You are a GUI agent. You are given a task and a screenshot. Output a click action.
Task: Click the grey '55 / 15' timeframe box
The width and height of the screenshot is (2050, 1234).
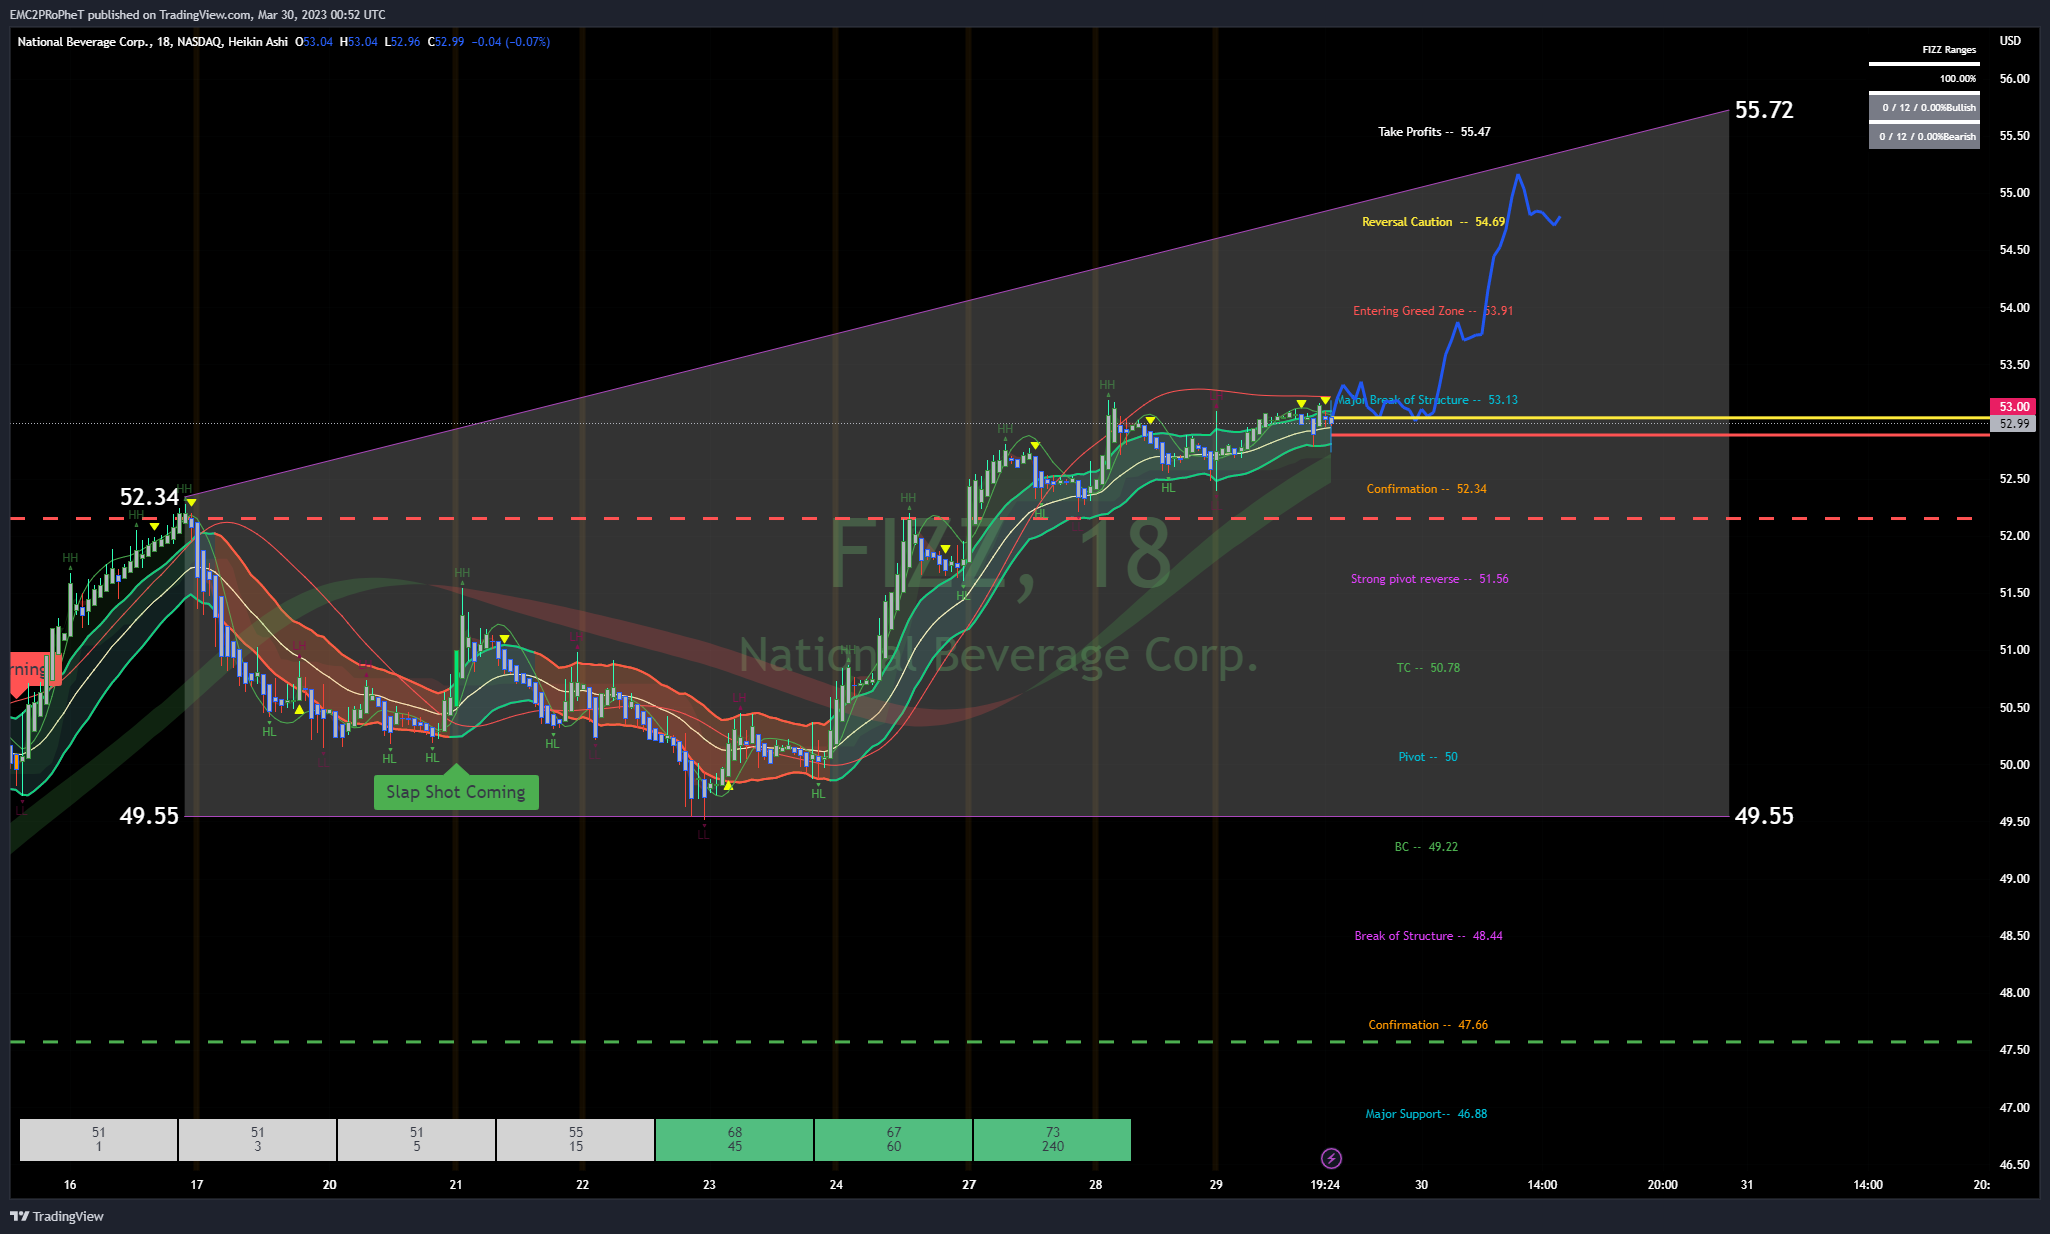tap(575, 1140)
